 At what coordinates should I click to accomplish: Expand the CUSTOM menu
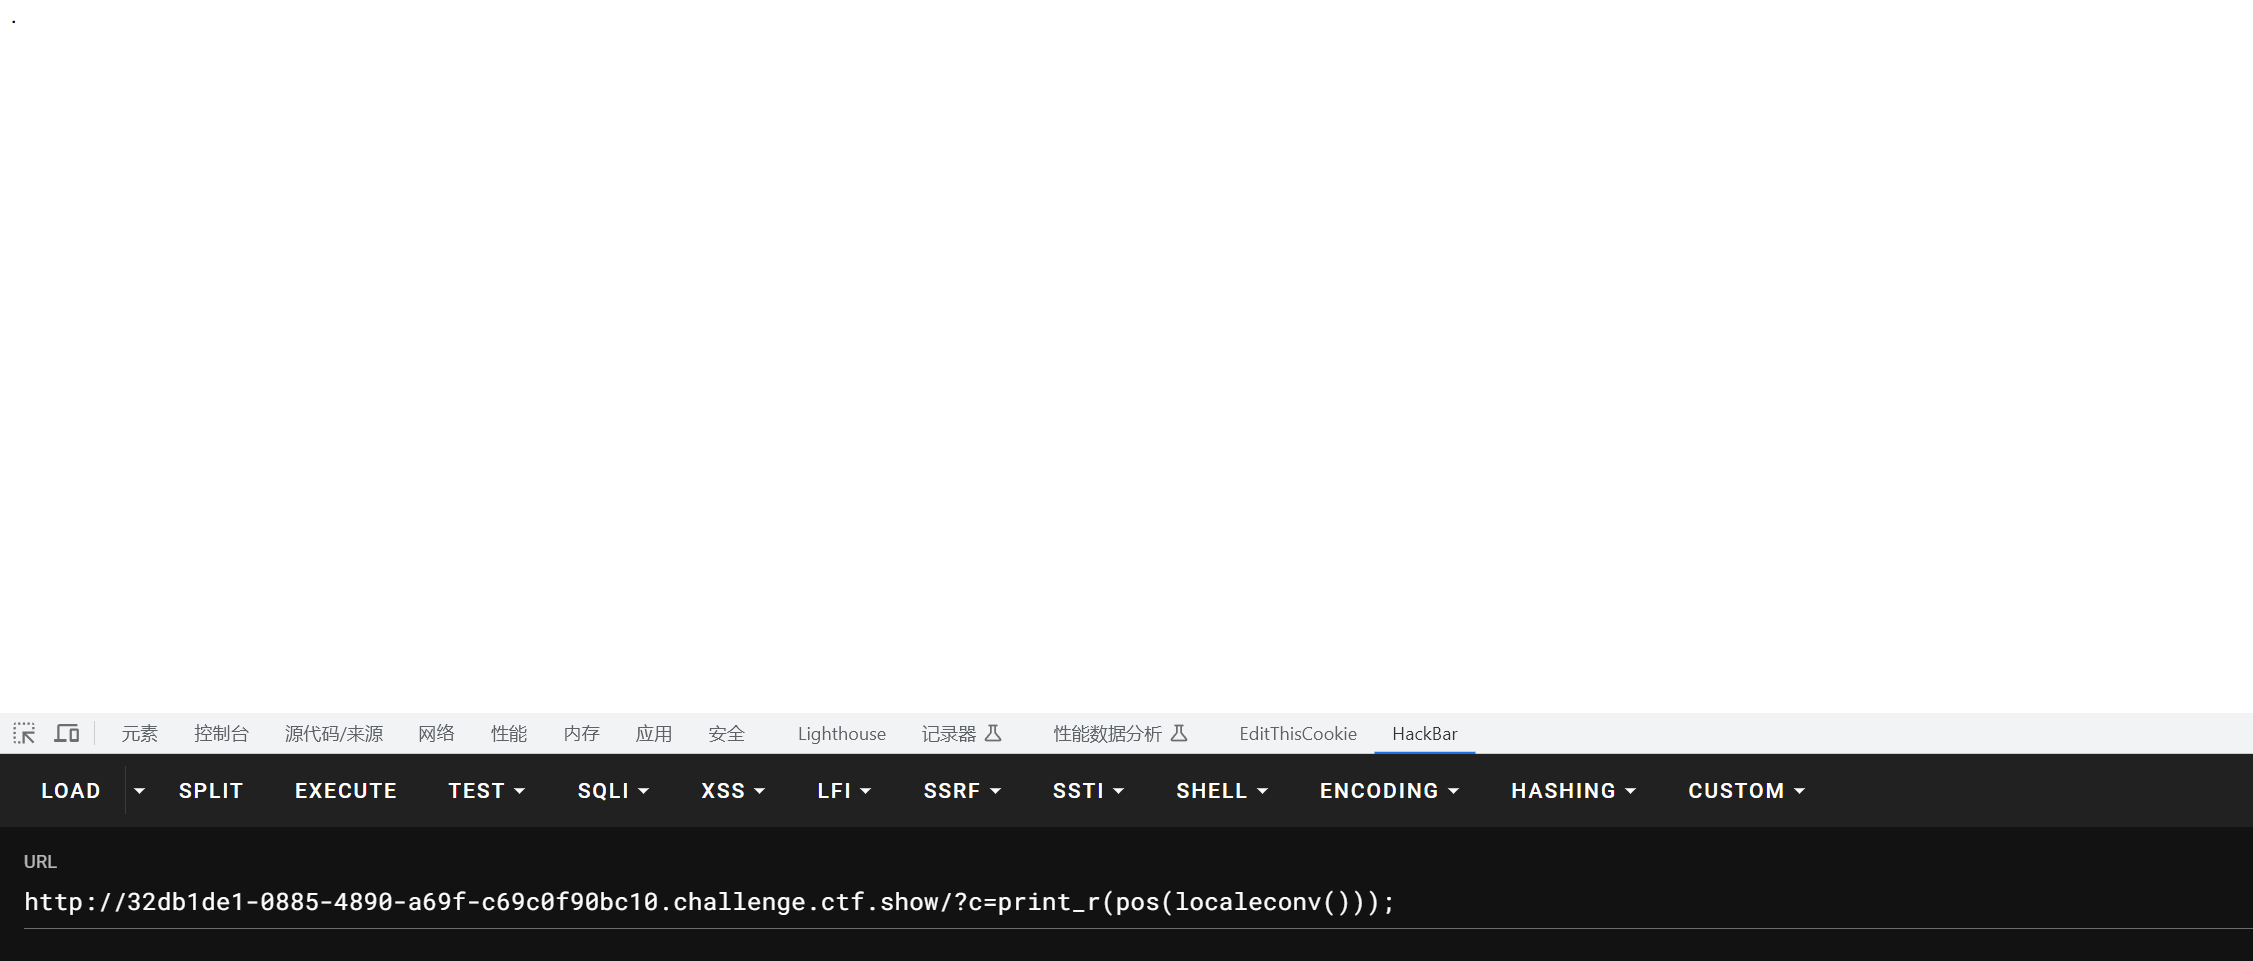click(x=1746, y=791)
